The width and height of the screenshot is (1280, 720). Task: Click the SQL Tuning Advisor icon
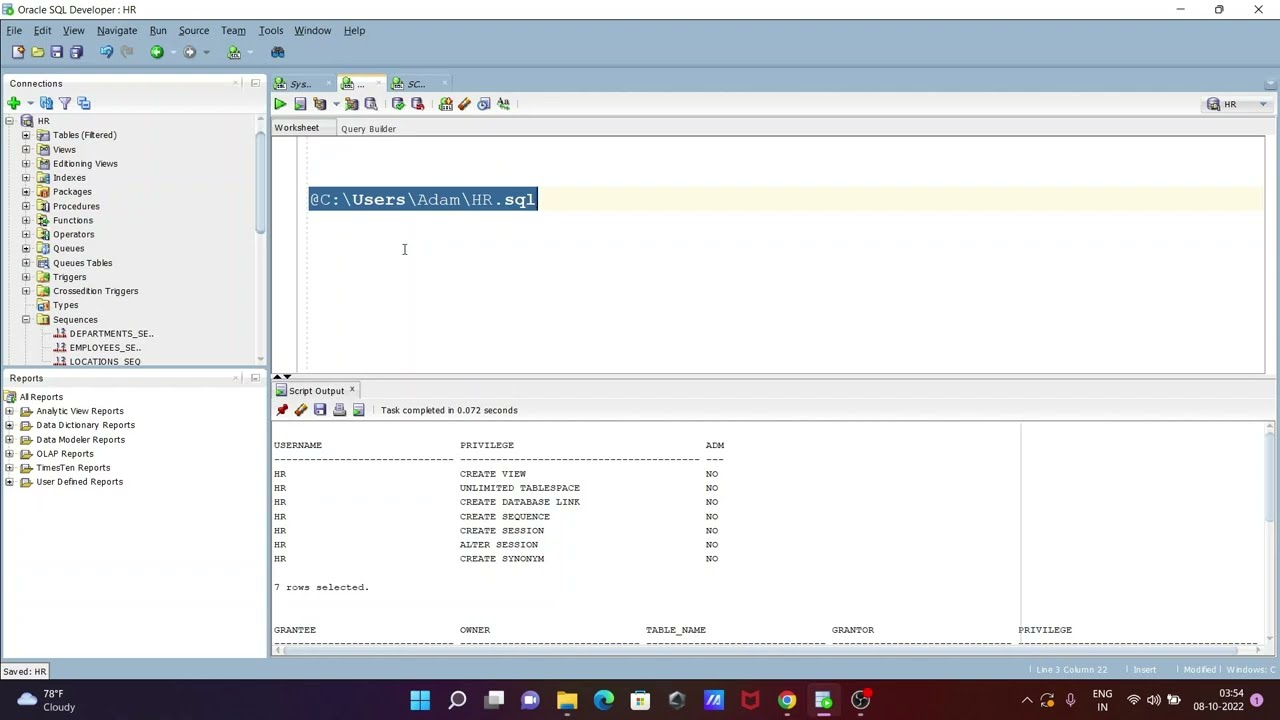pyautogui.click(x=370, y=104)
